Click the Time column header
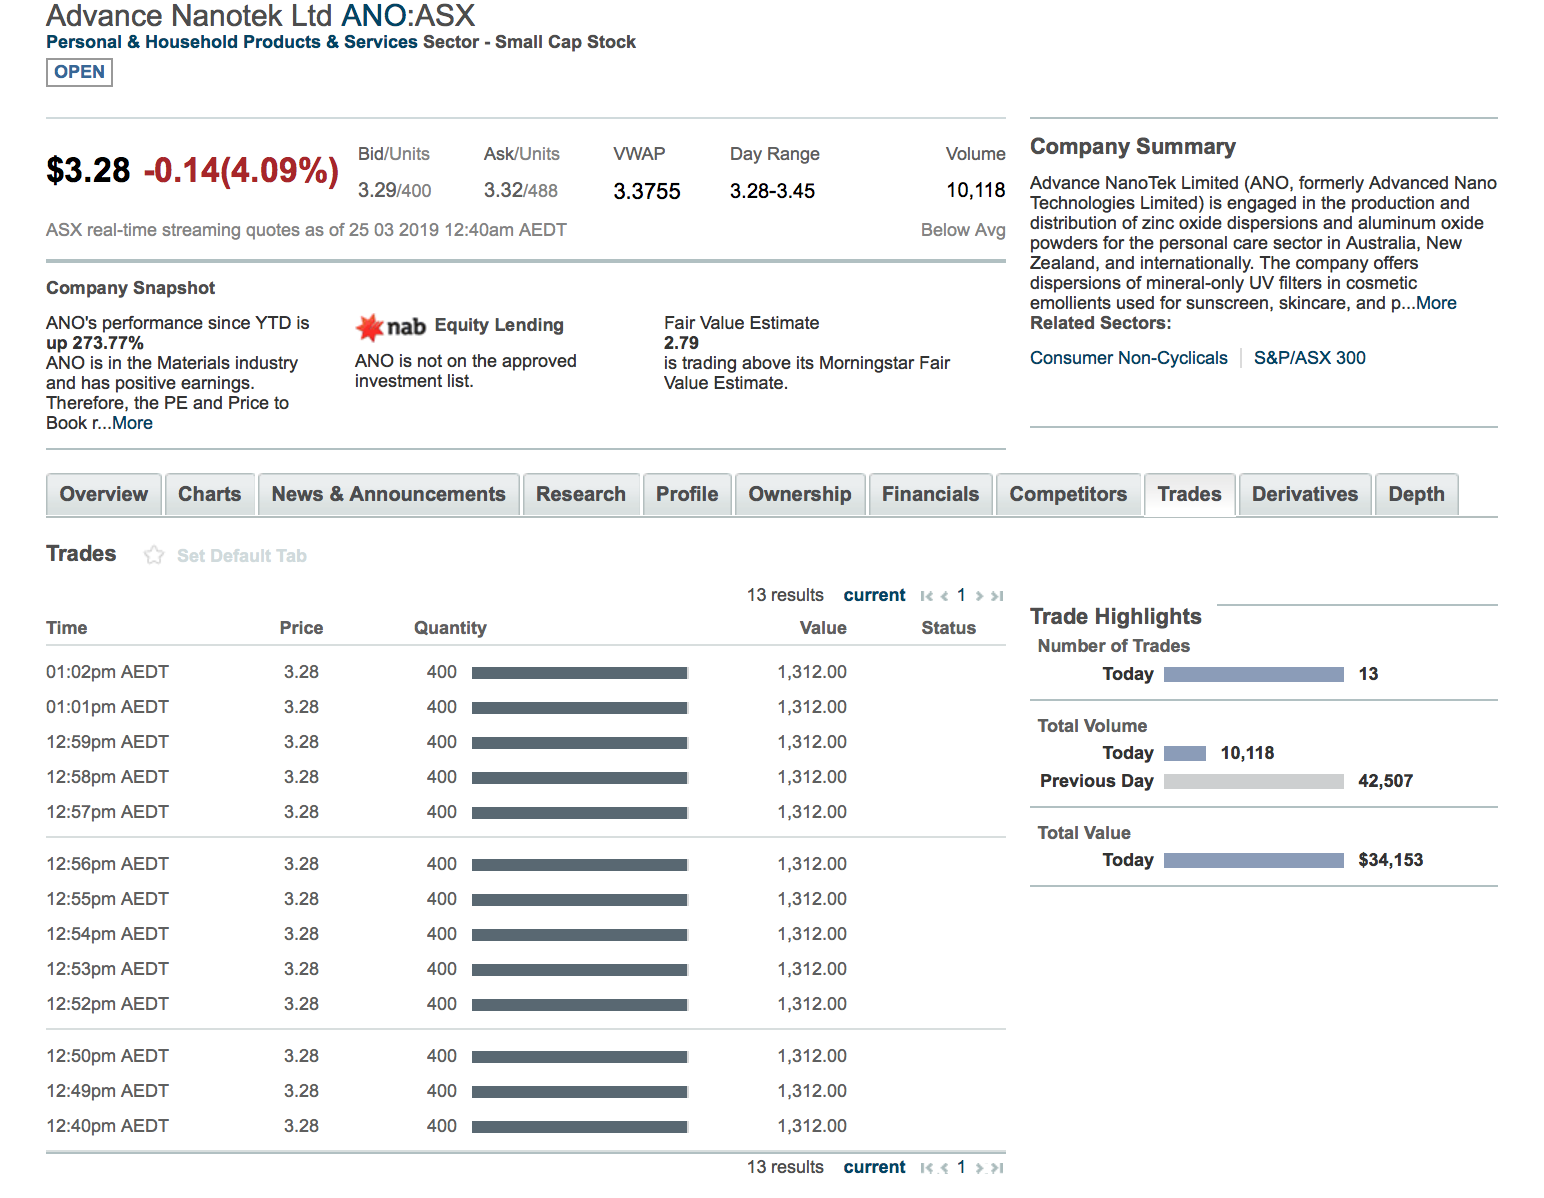The height and width of the screenshot is (1198, 1544). pos(67,628)
